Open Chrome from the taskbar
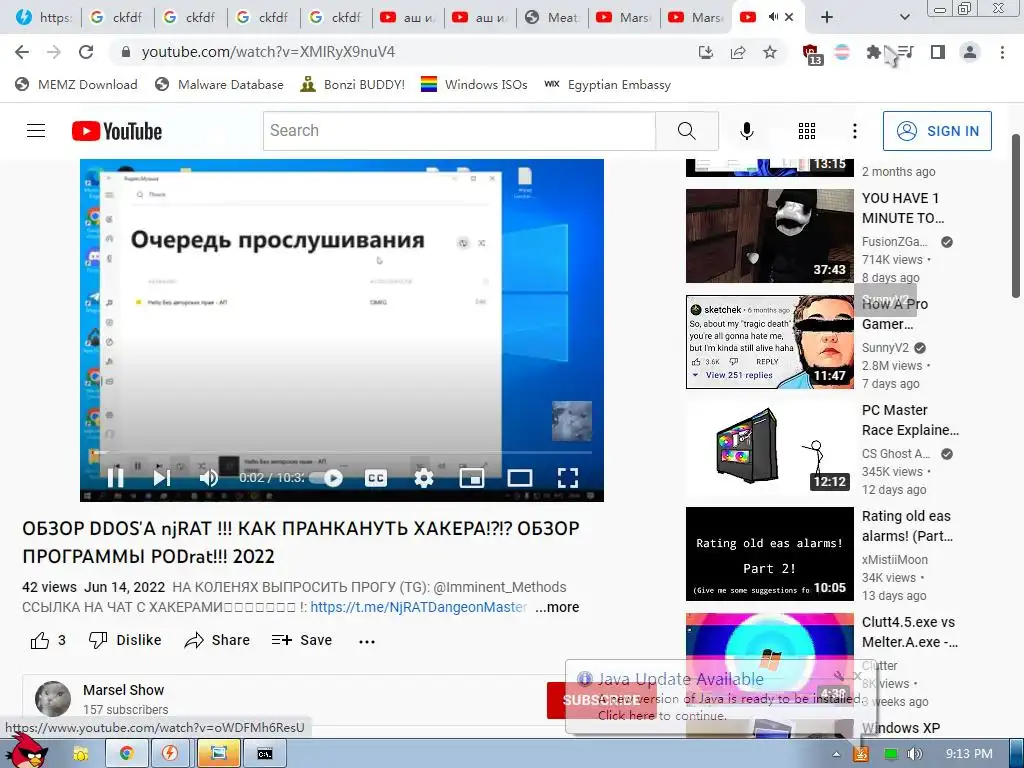Image resolution: width=1024 pixels, height=768 pixels. (126, 754)
